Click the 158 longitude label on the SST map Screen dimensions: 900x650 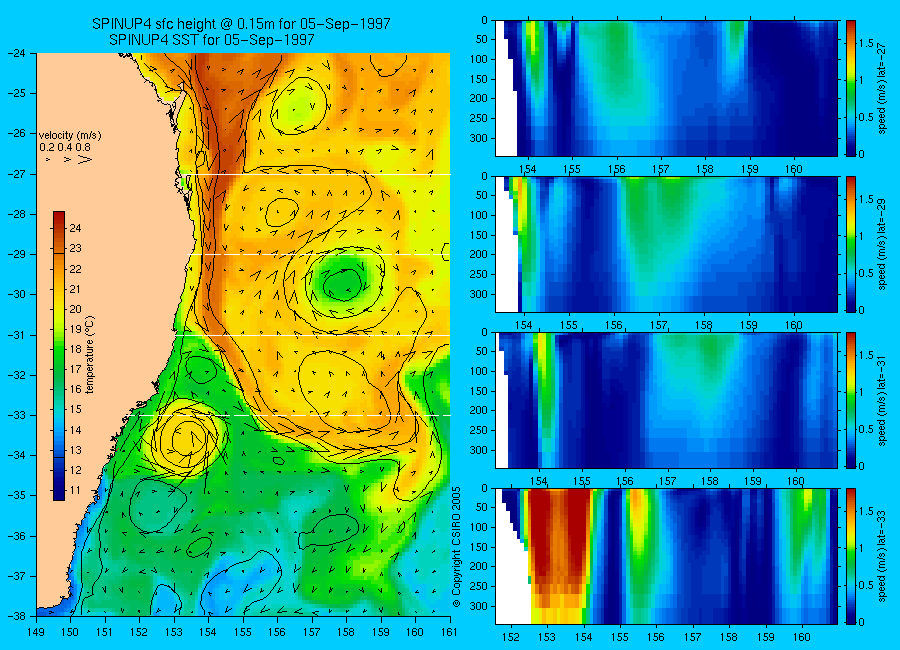[346, 632]
